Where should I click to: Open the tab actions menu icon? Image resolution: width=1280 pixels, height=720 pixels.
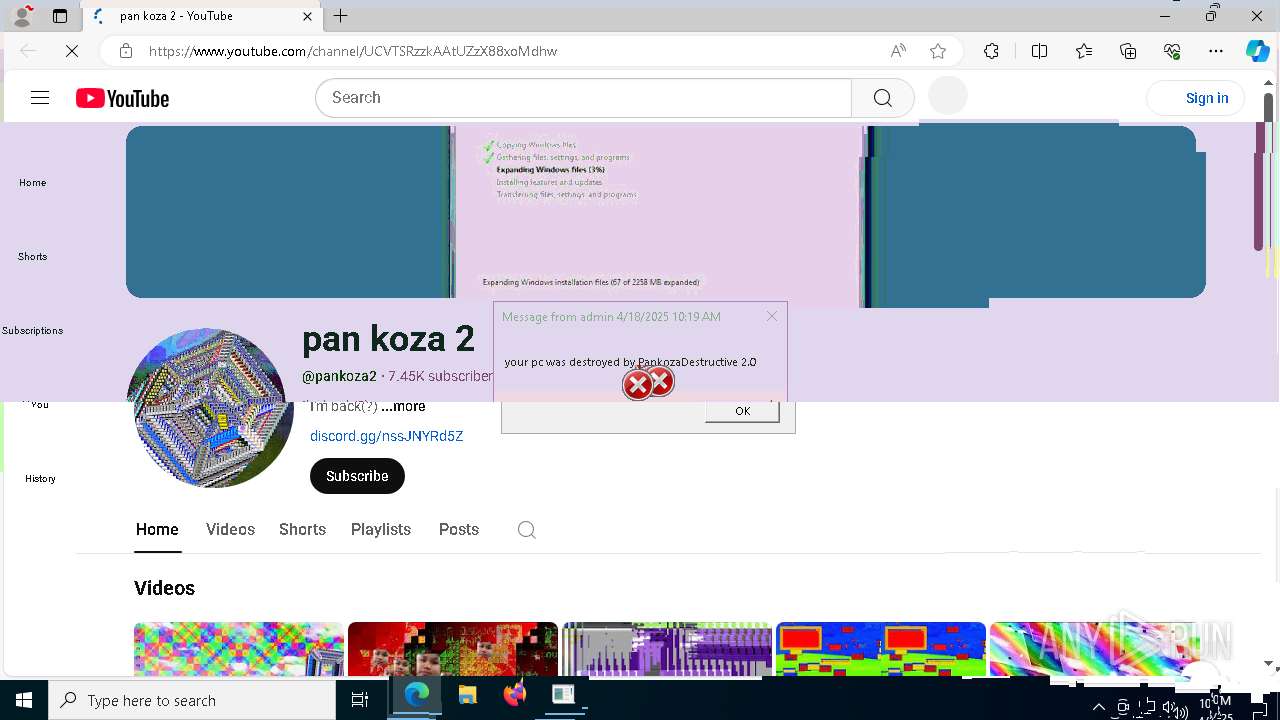(60, 16)
